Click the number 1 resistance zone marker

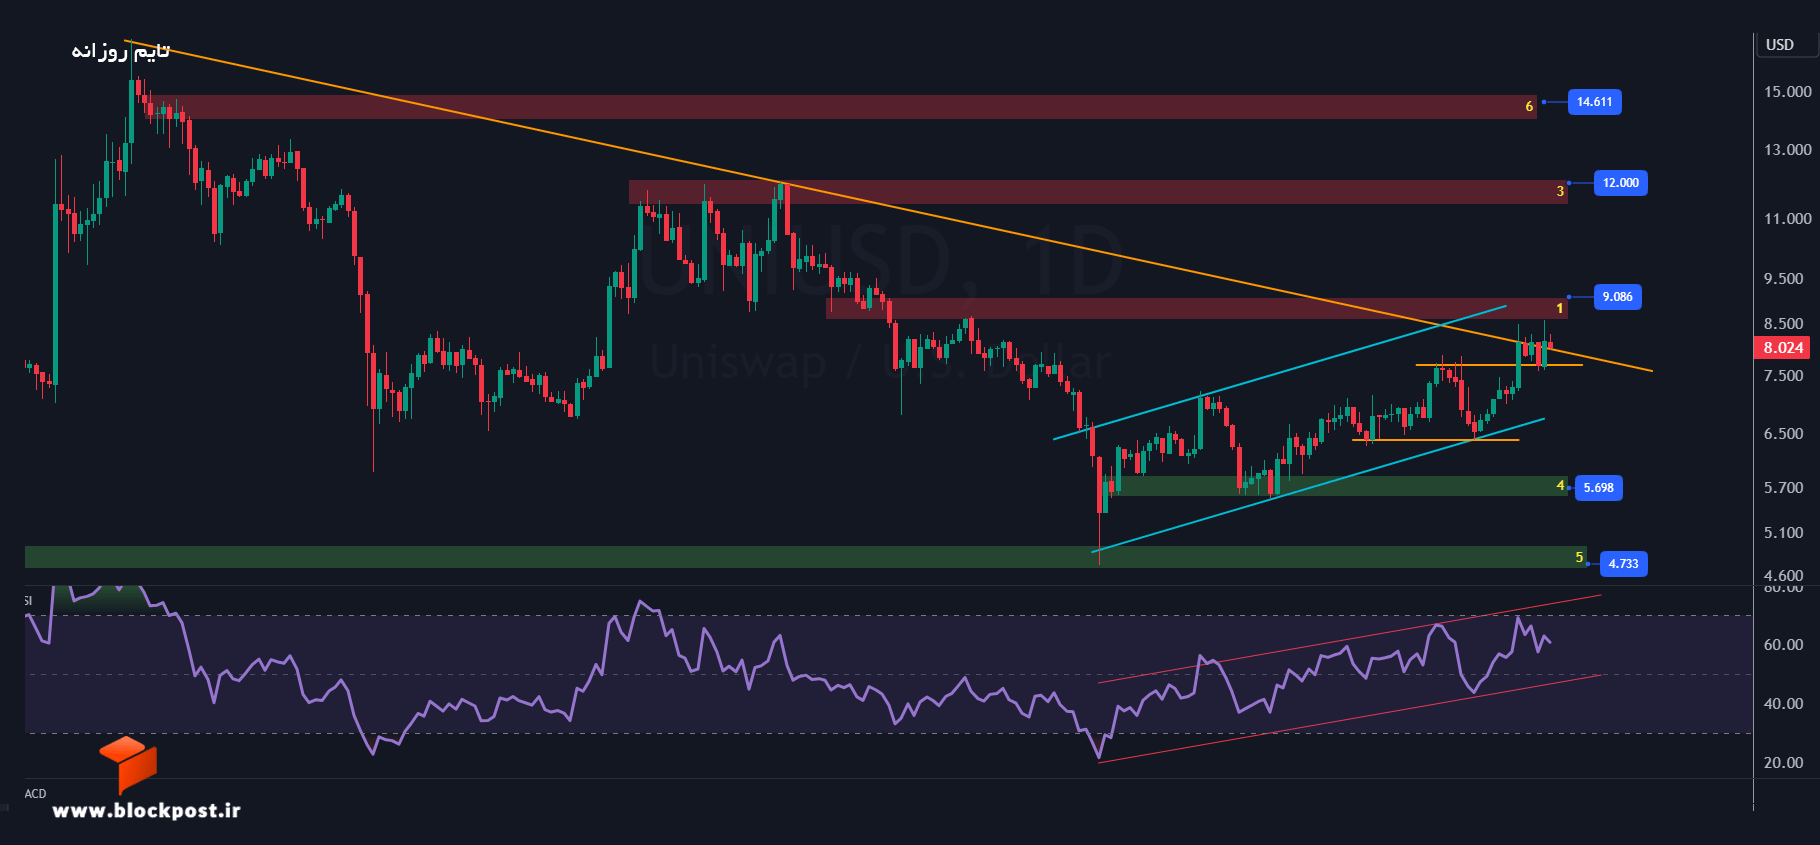click(x=1559, y=308)
